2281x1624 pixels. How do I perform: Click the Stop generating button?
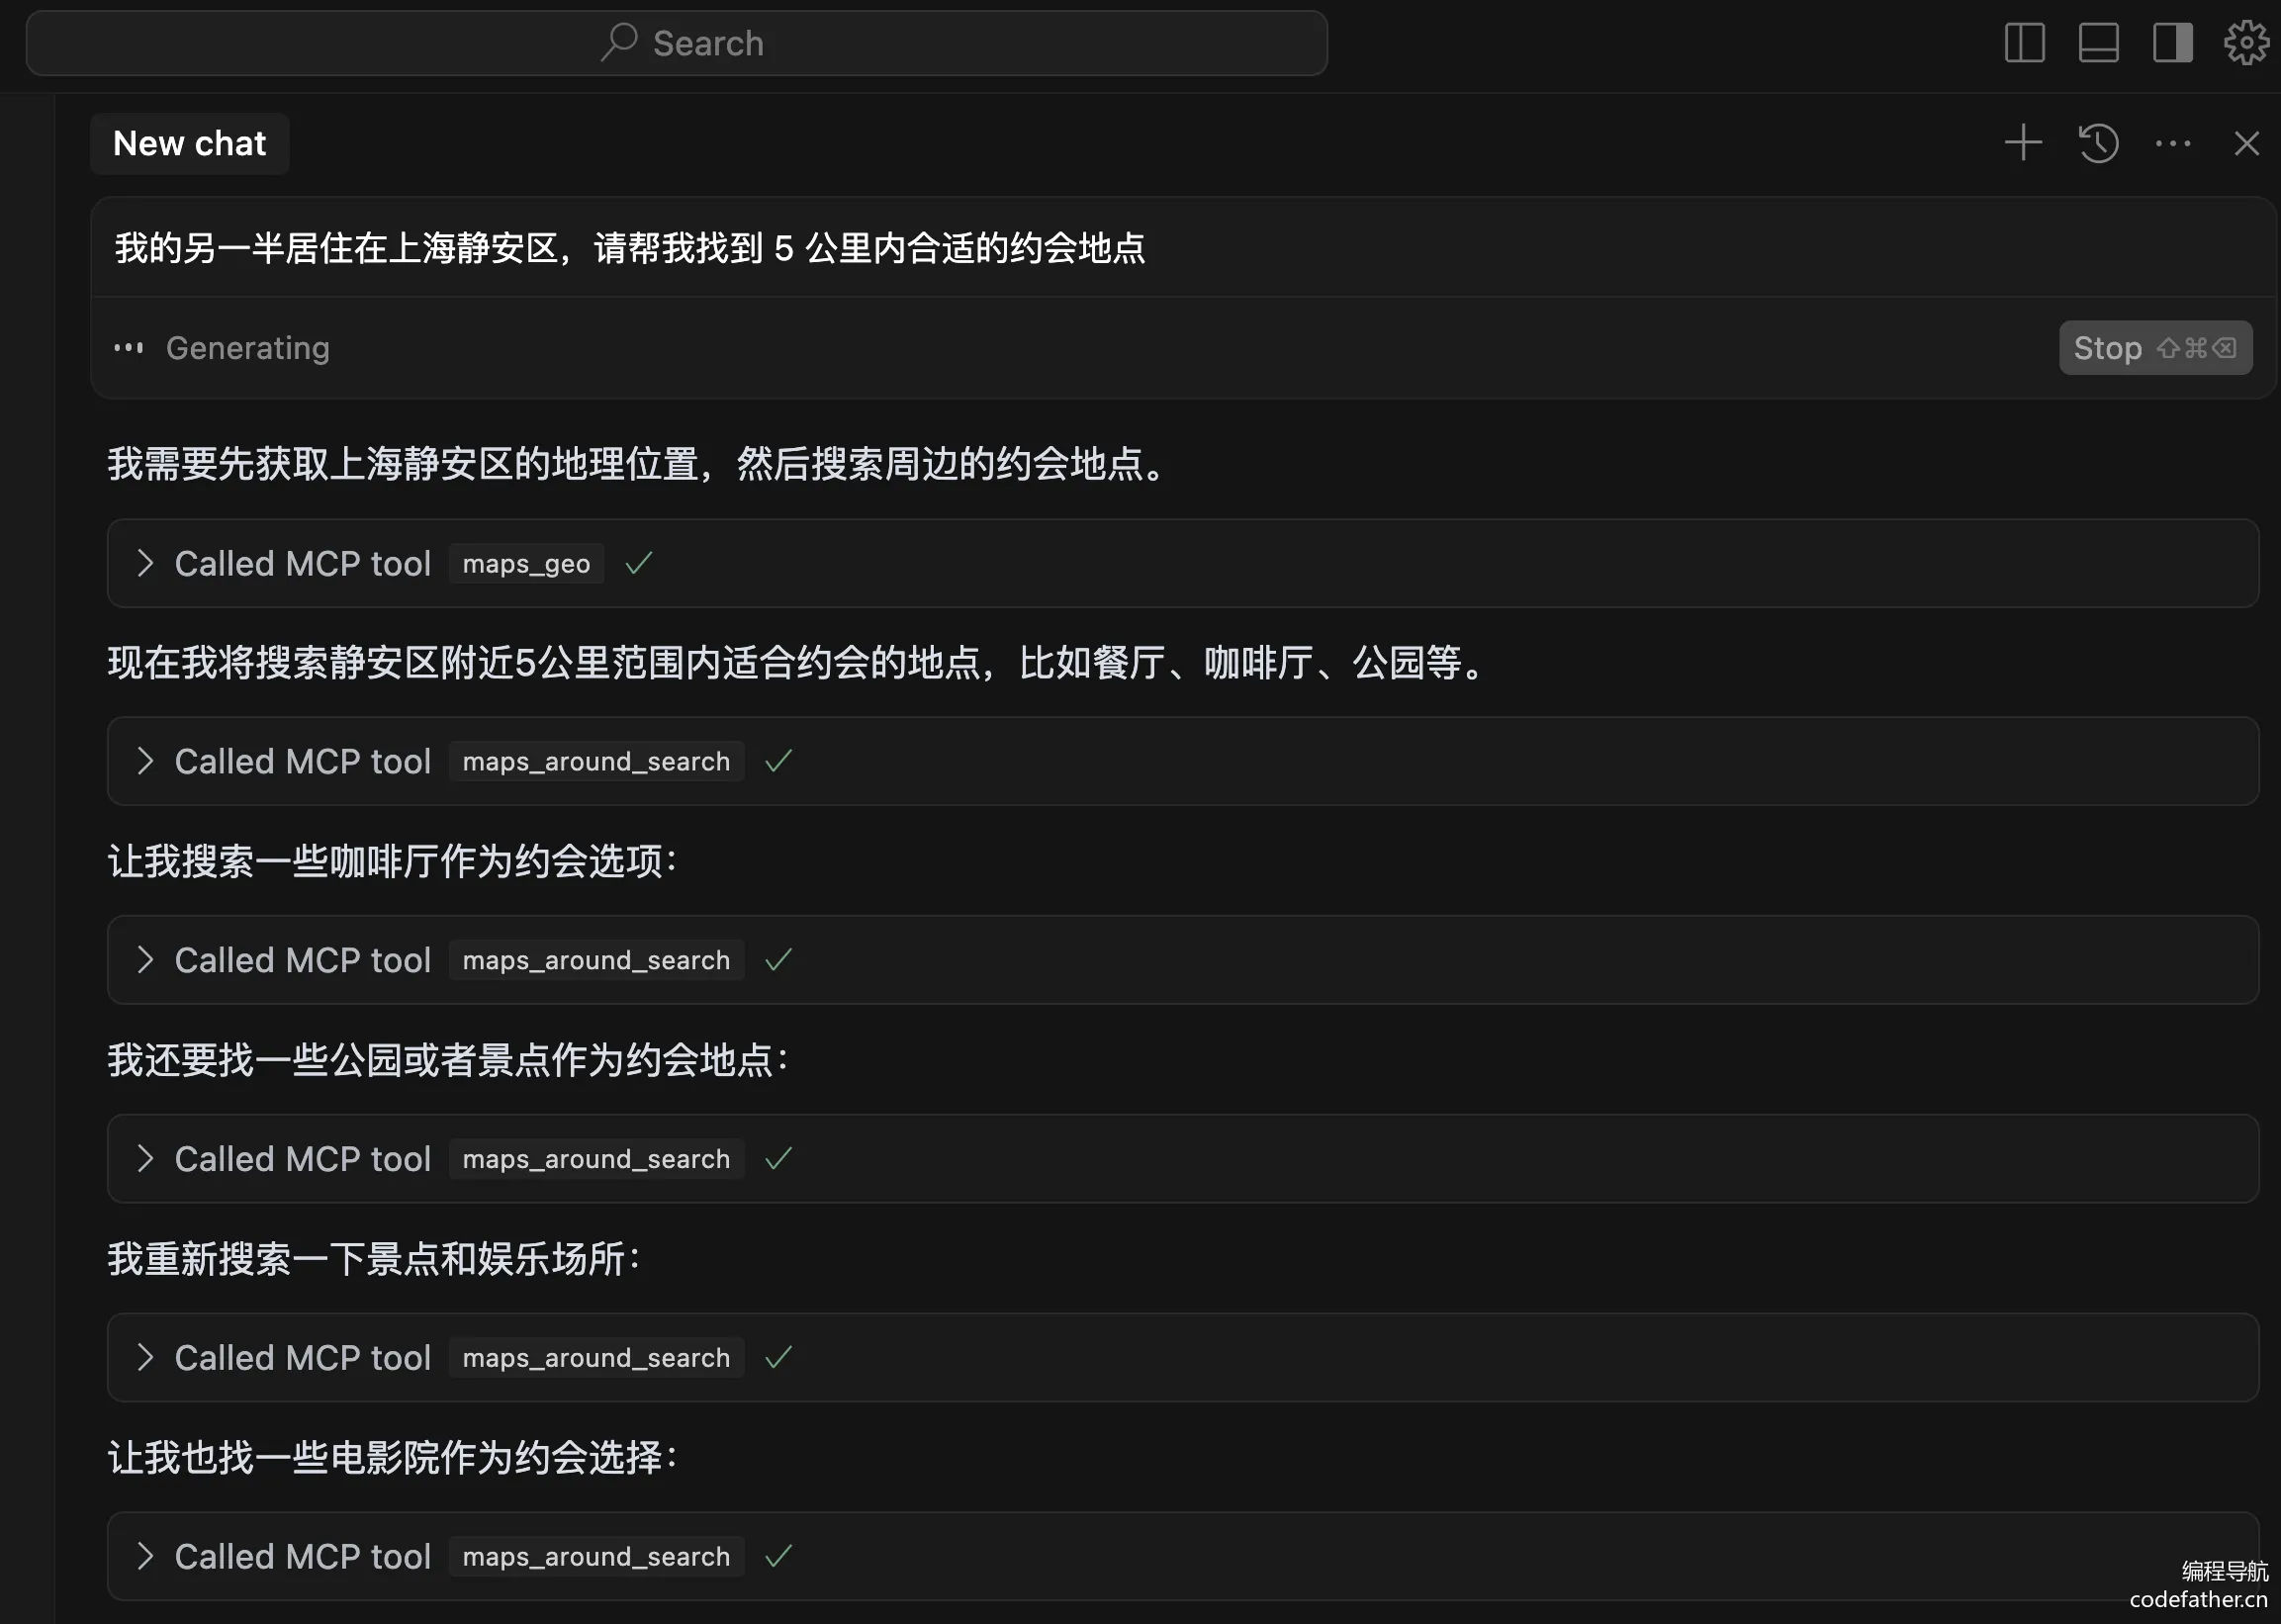(x=2154, y=348)
